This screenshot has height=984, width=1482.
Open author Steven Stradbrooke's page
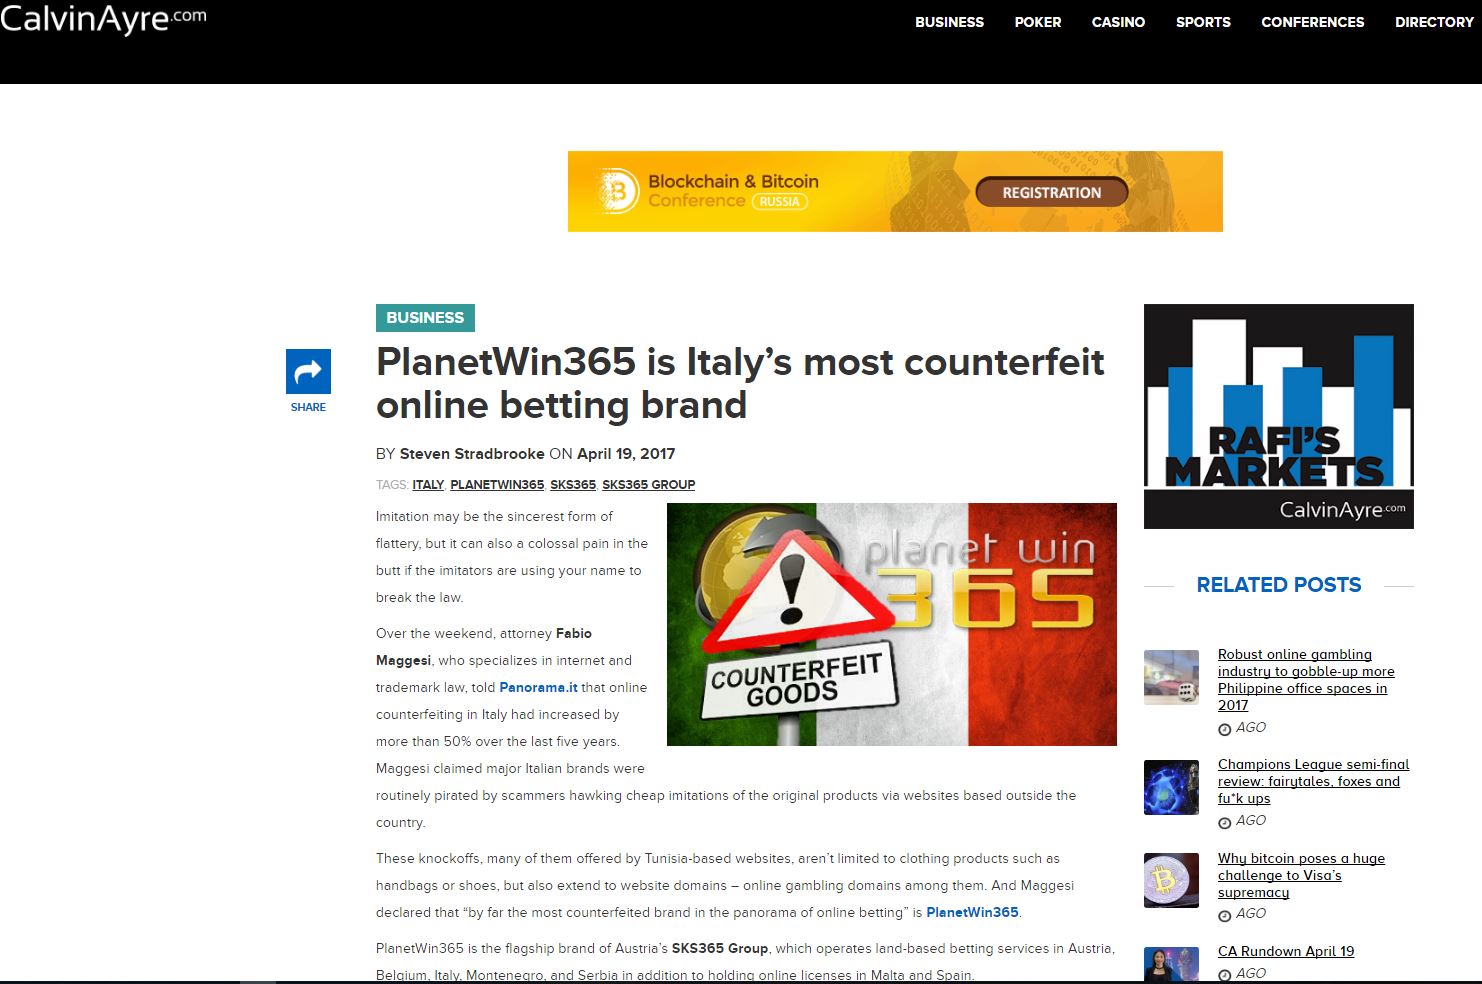pos(472,454)
